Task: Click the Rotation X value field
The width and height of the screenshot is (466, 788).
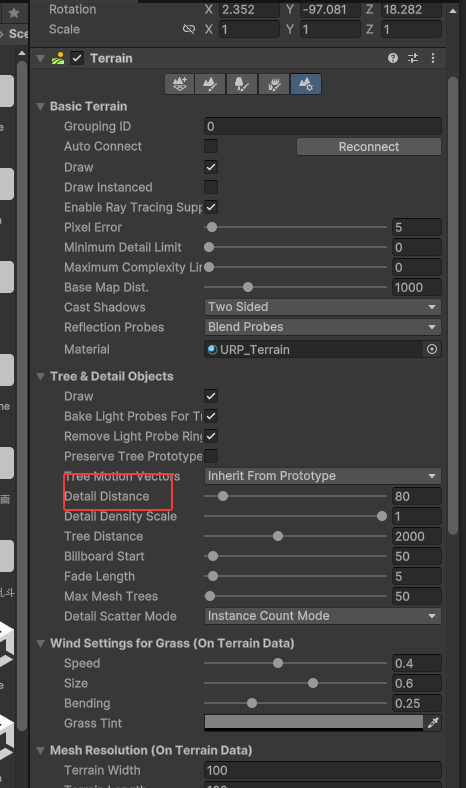Action: click(249, 10)
